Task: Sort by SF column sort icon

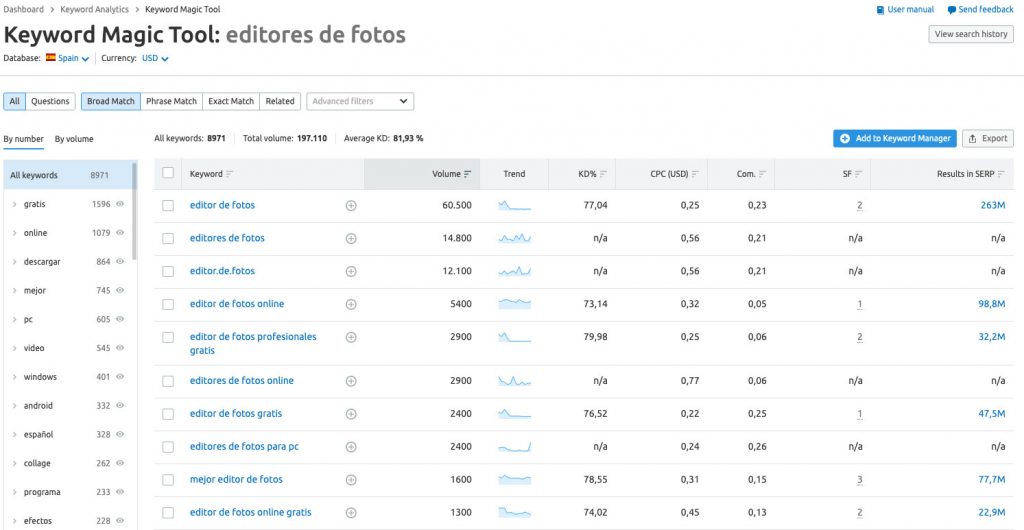Action: pos(858,174)
